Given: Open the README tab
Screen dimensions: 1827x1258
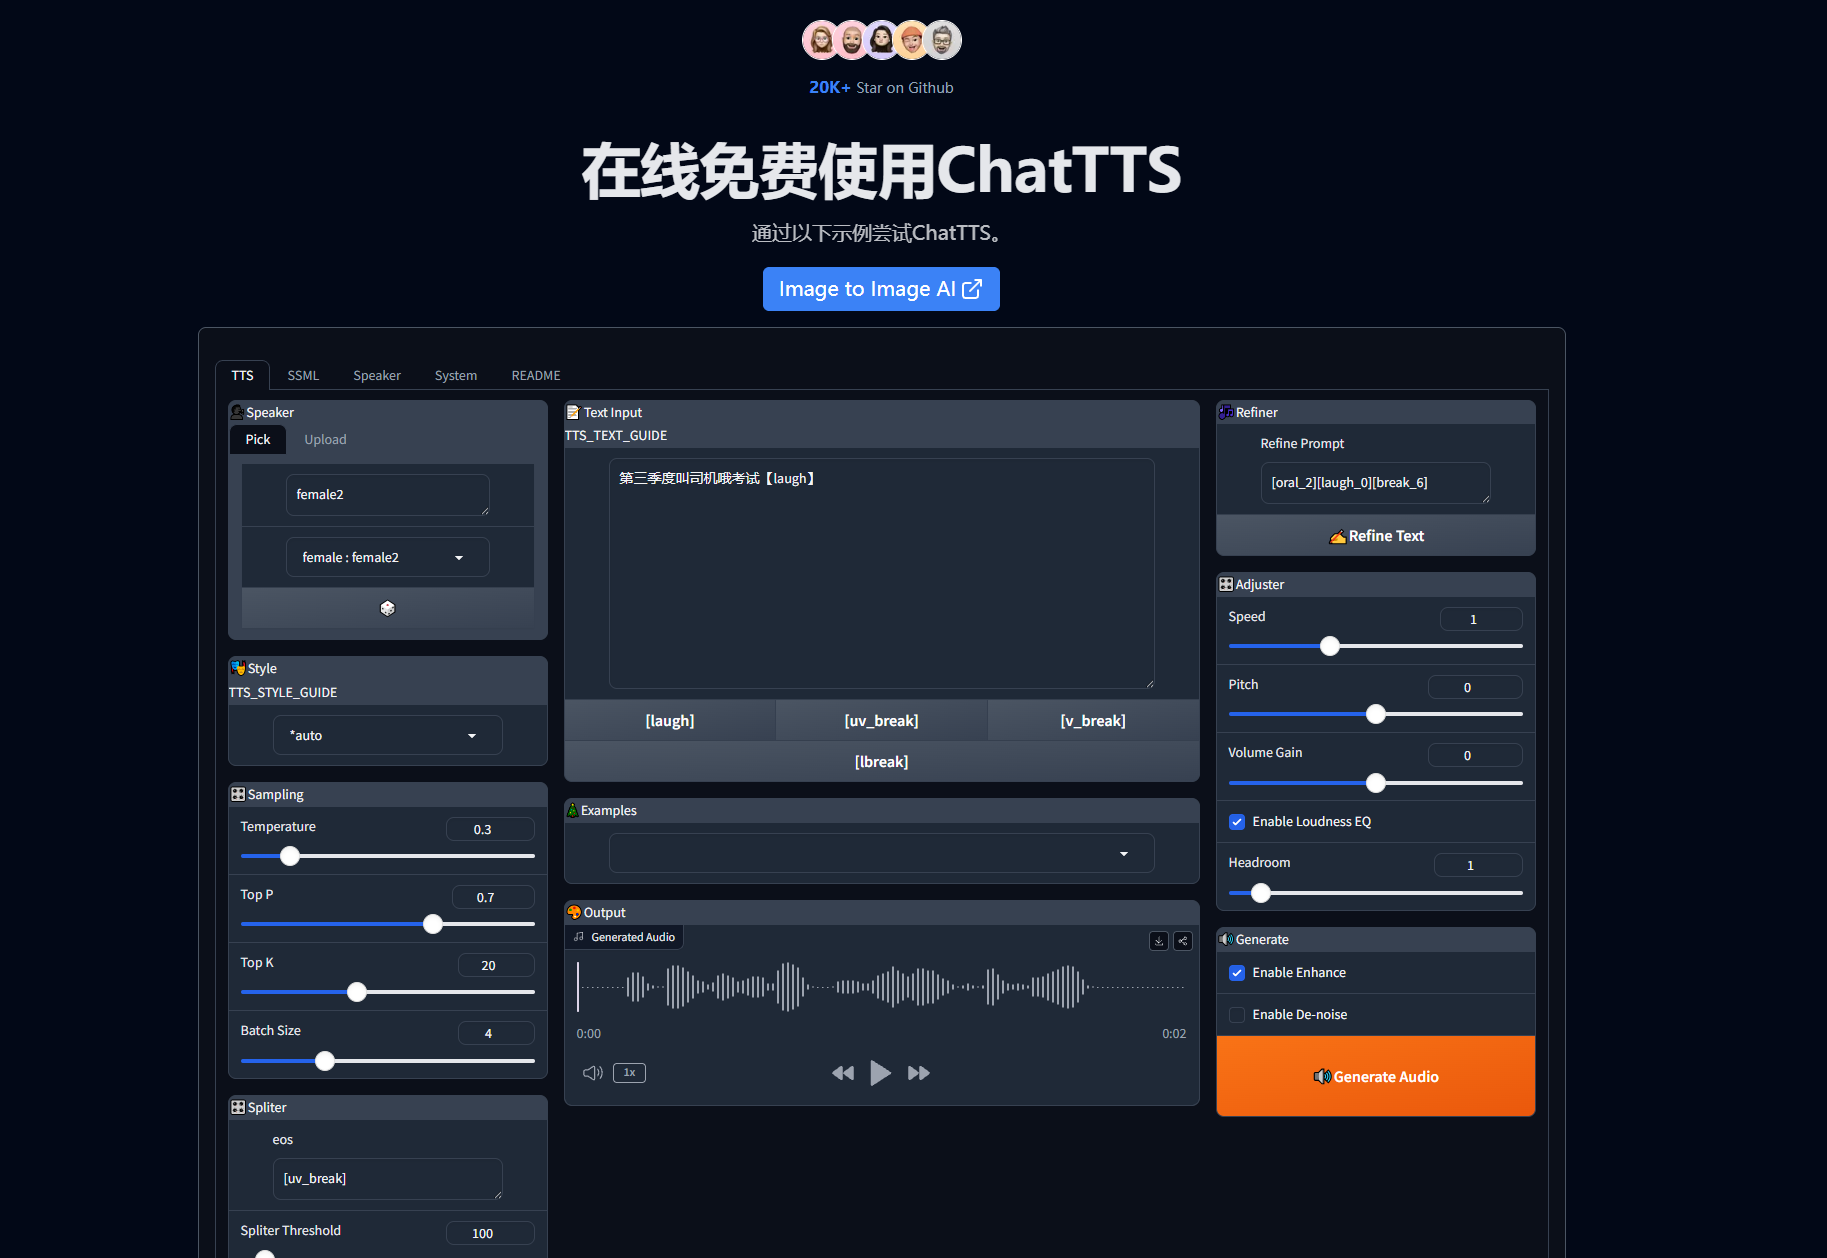Looking at the screenshot, I should point(536,375).
